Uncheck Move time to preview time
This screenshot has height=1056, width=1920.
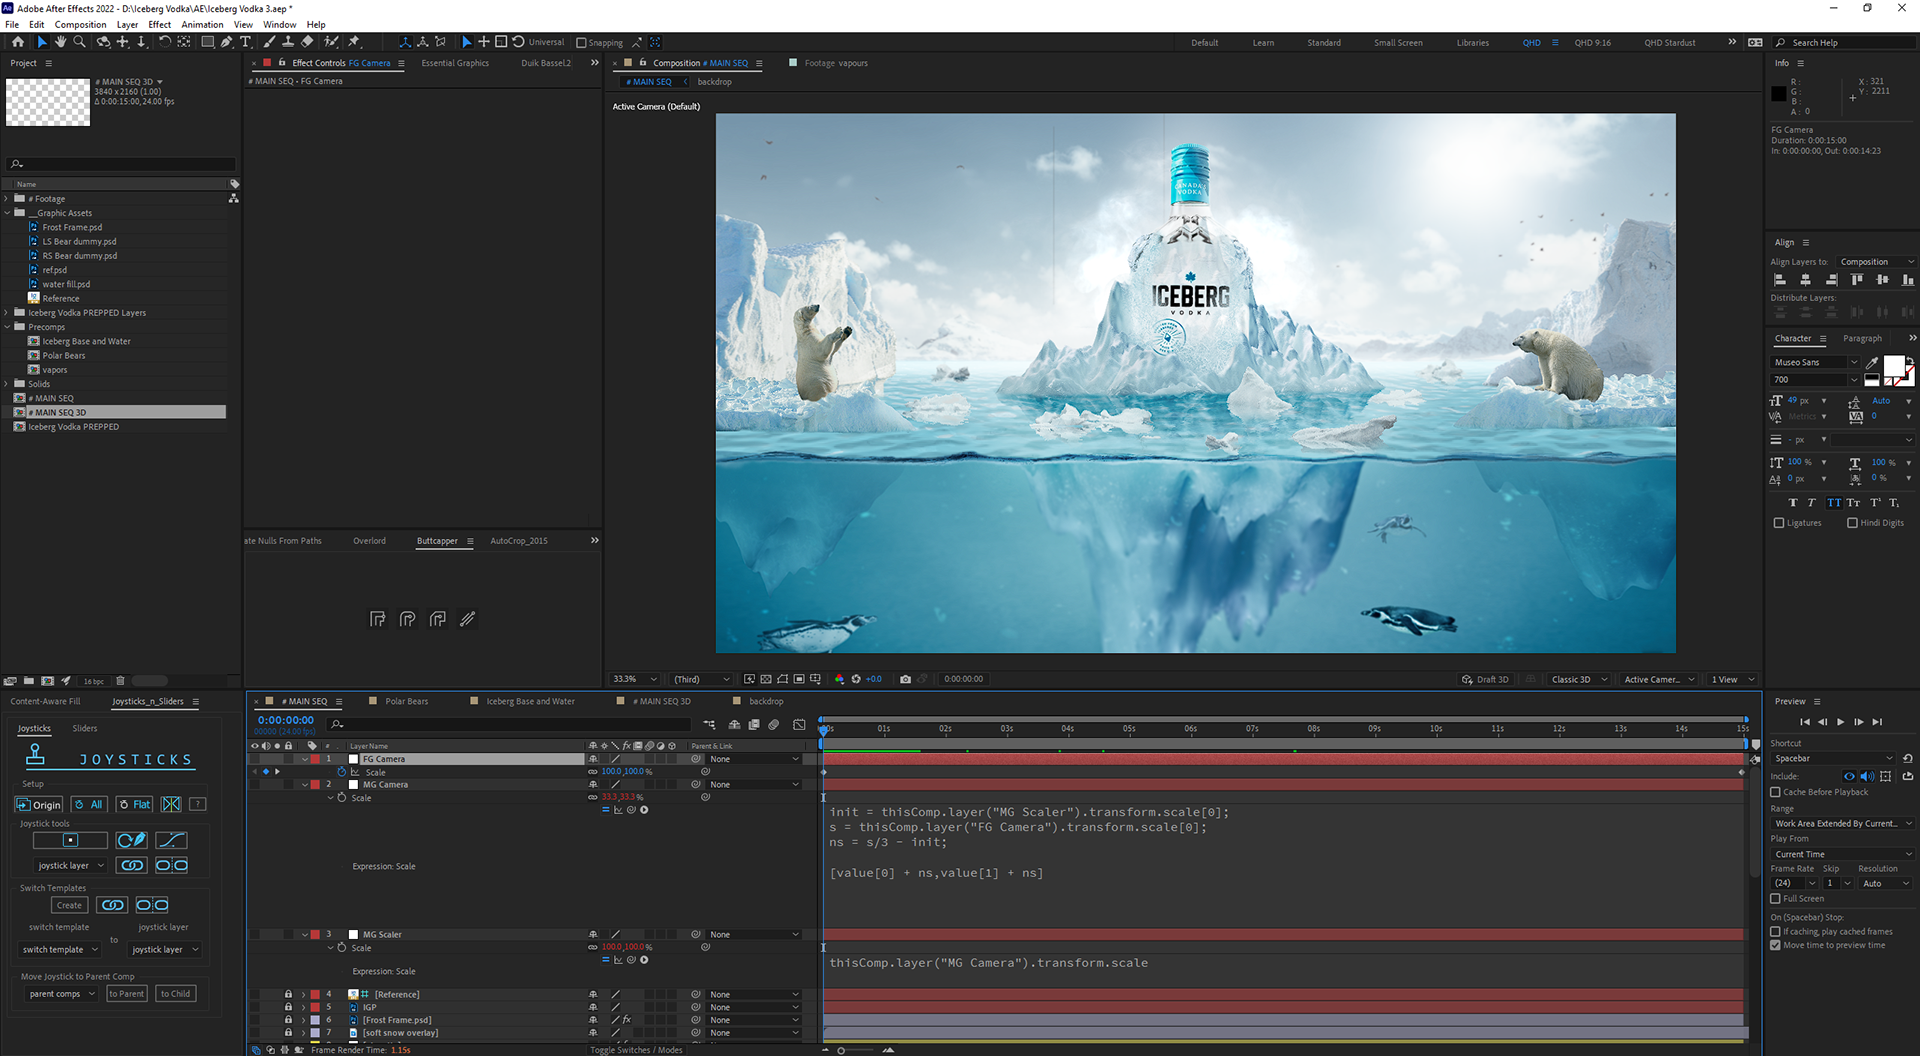[1776, 945]
